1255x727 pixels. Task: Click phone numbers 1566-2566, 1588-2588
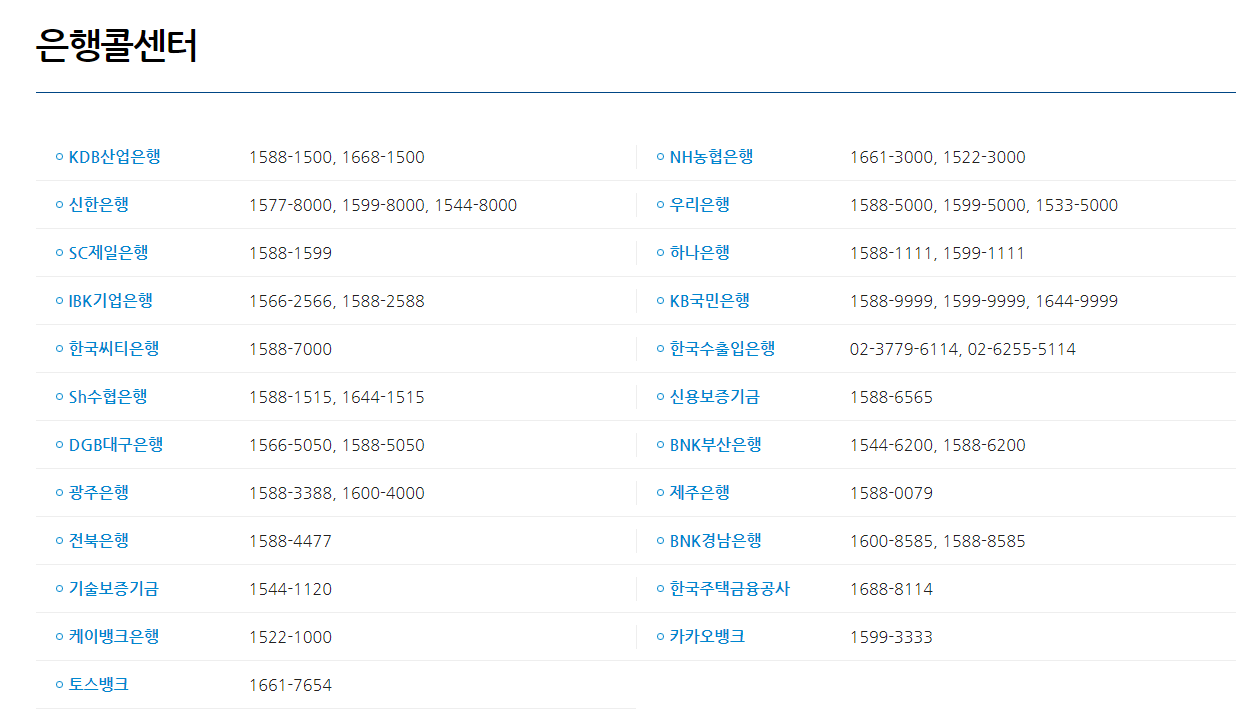tap(337, 301)
